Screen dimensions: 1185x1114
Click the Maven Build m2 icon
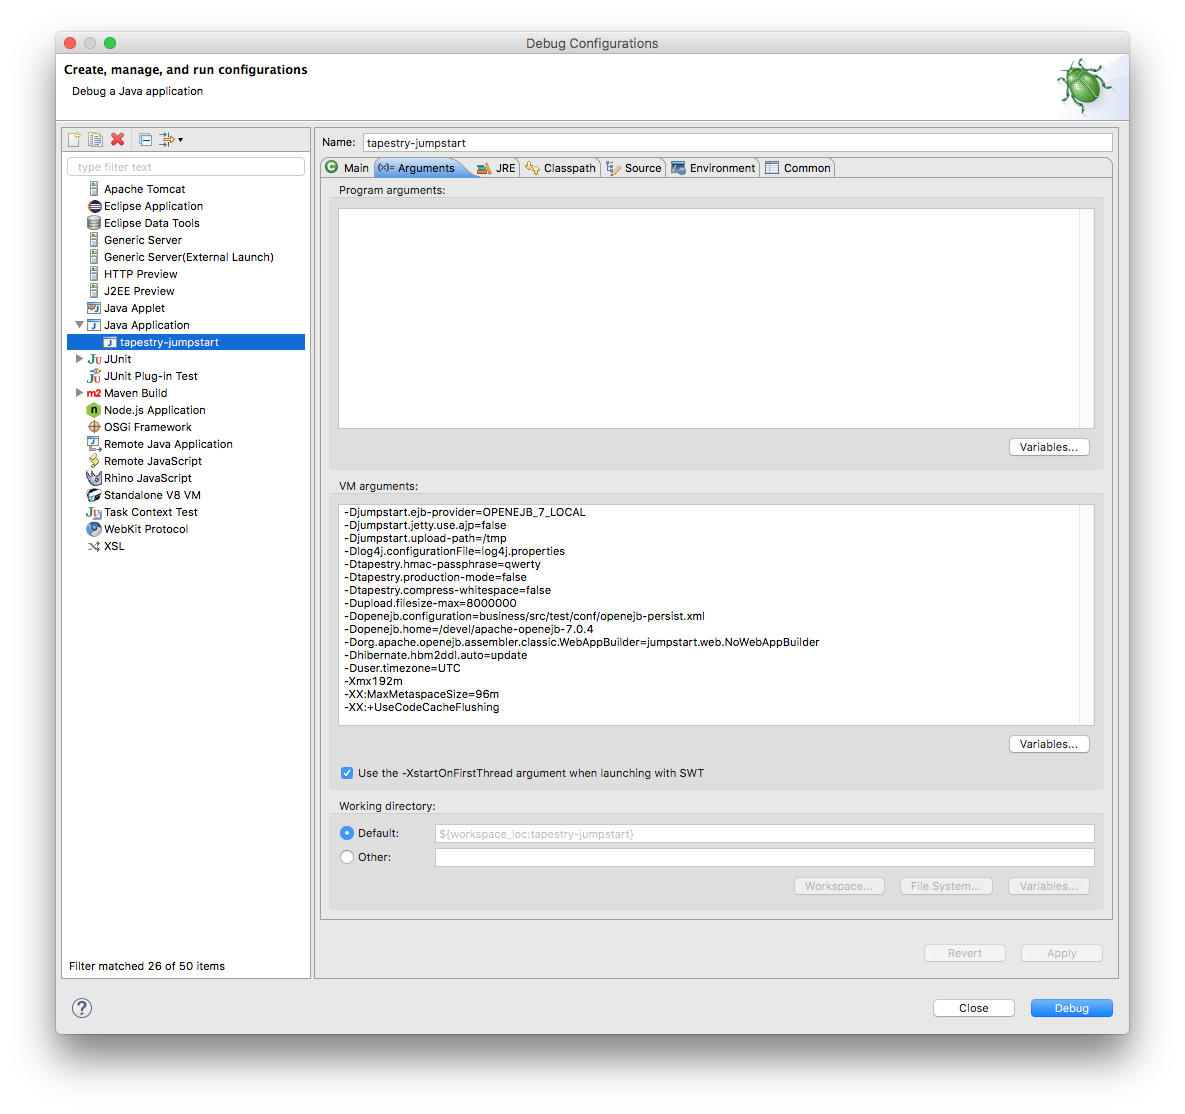coord(94,393)
